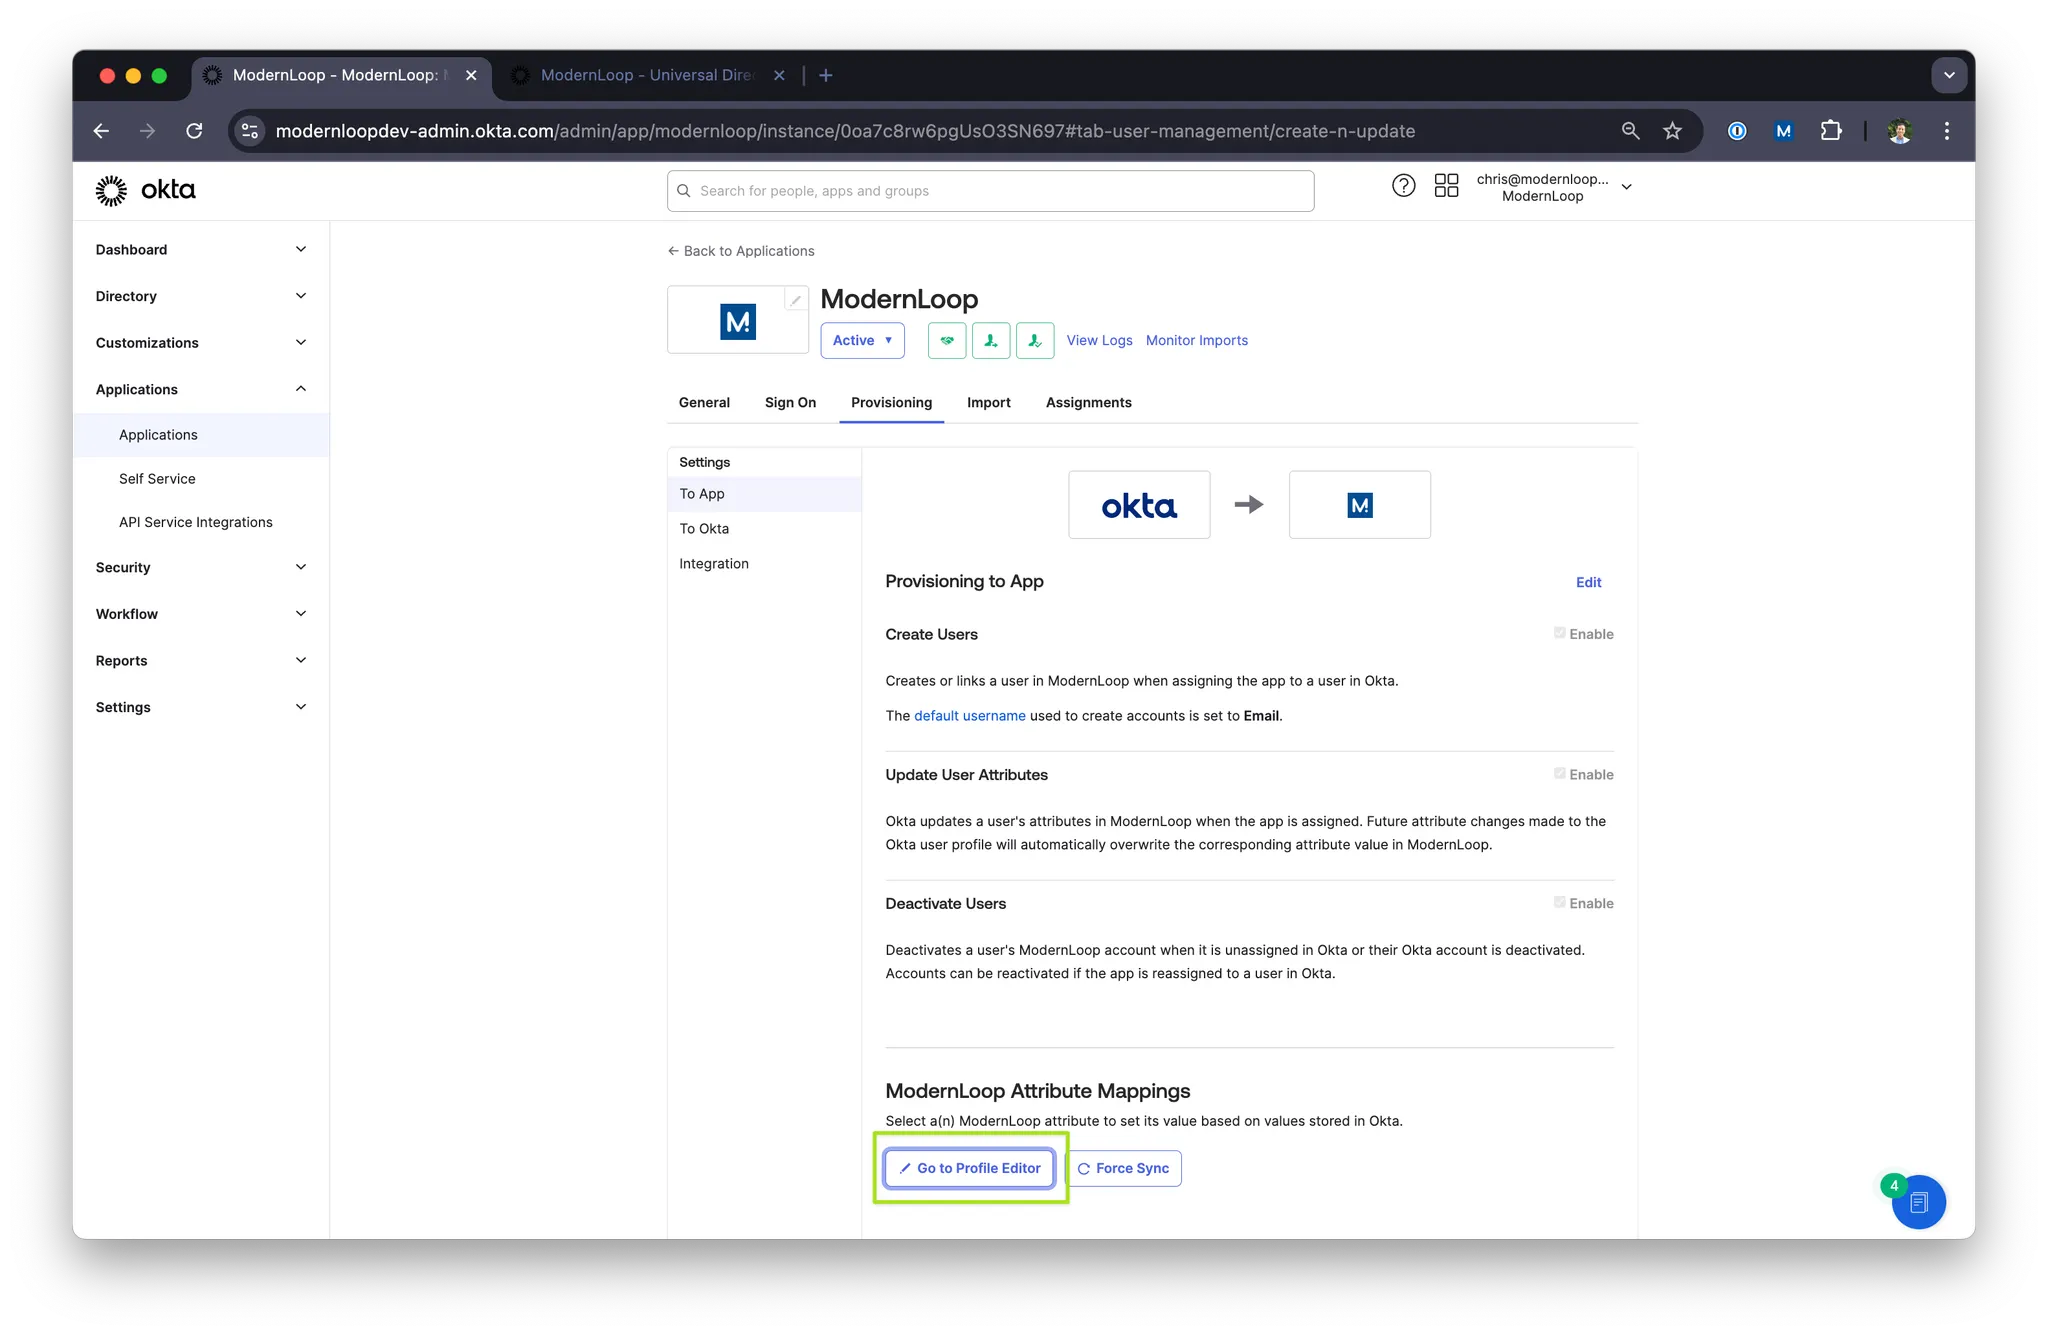Click the Force Sync button

click(1123, 1168)
